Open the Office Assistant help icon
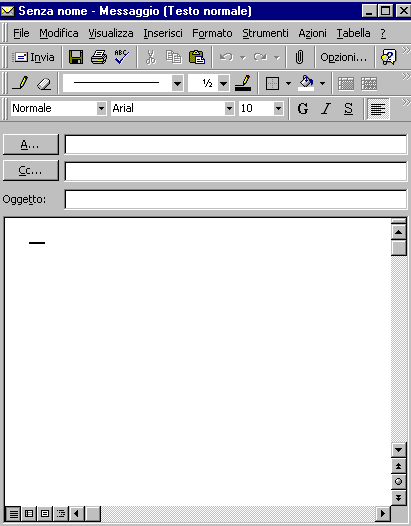This screenshot has width=411, height=526. pyautogui.click(x=388, y=57)
